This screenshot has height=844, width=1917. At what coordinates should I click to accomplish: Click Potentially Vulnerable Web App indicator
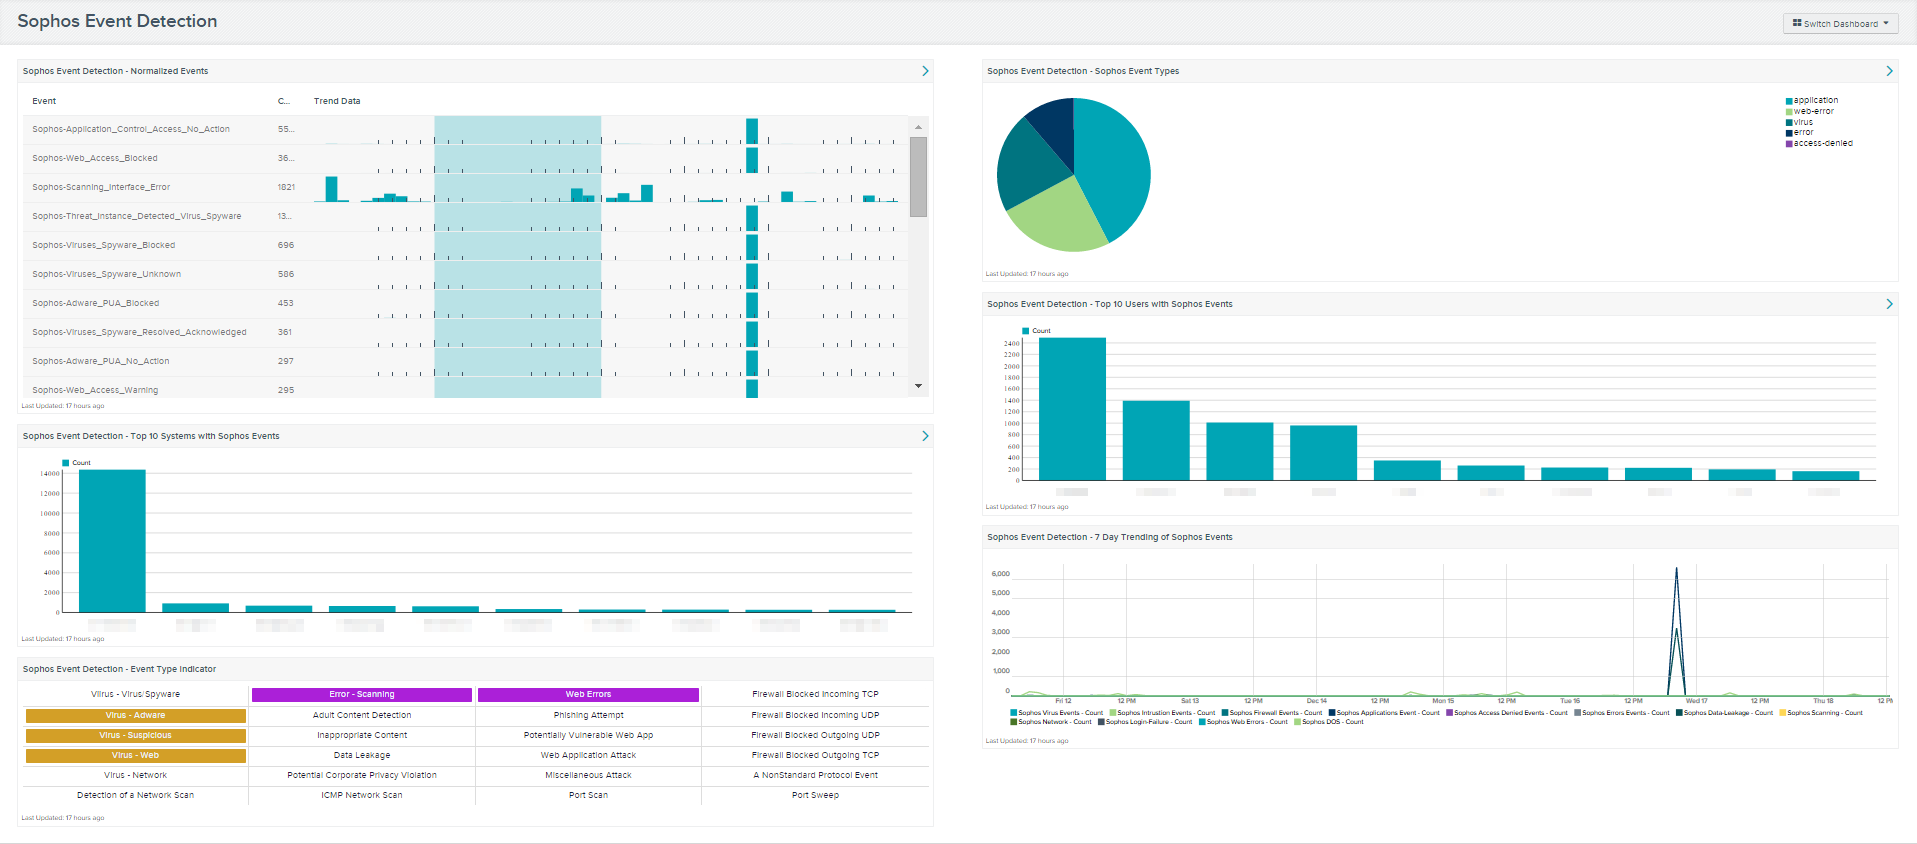[588, 735]
